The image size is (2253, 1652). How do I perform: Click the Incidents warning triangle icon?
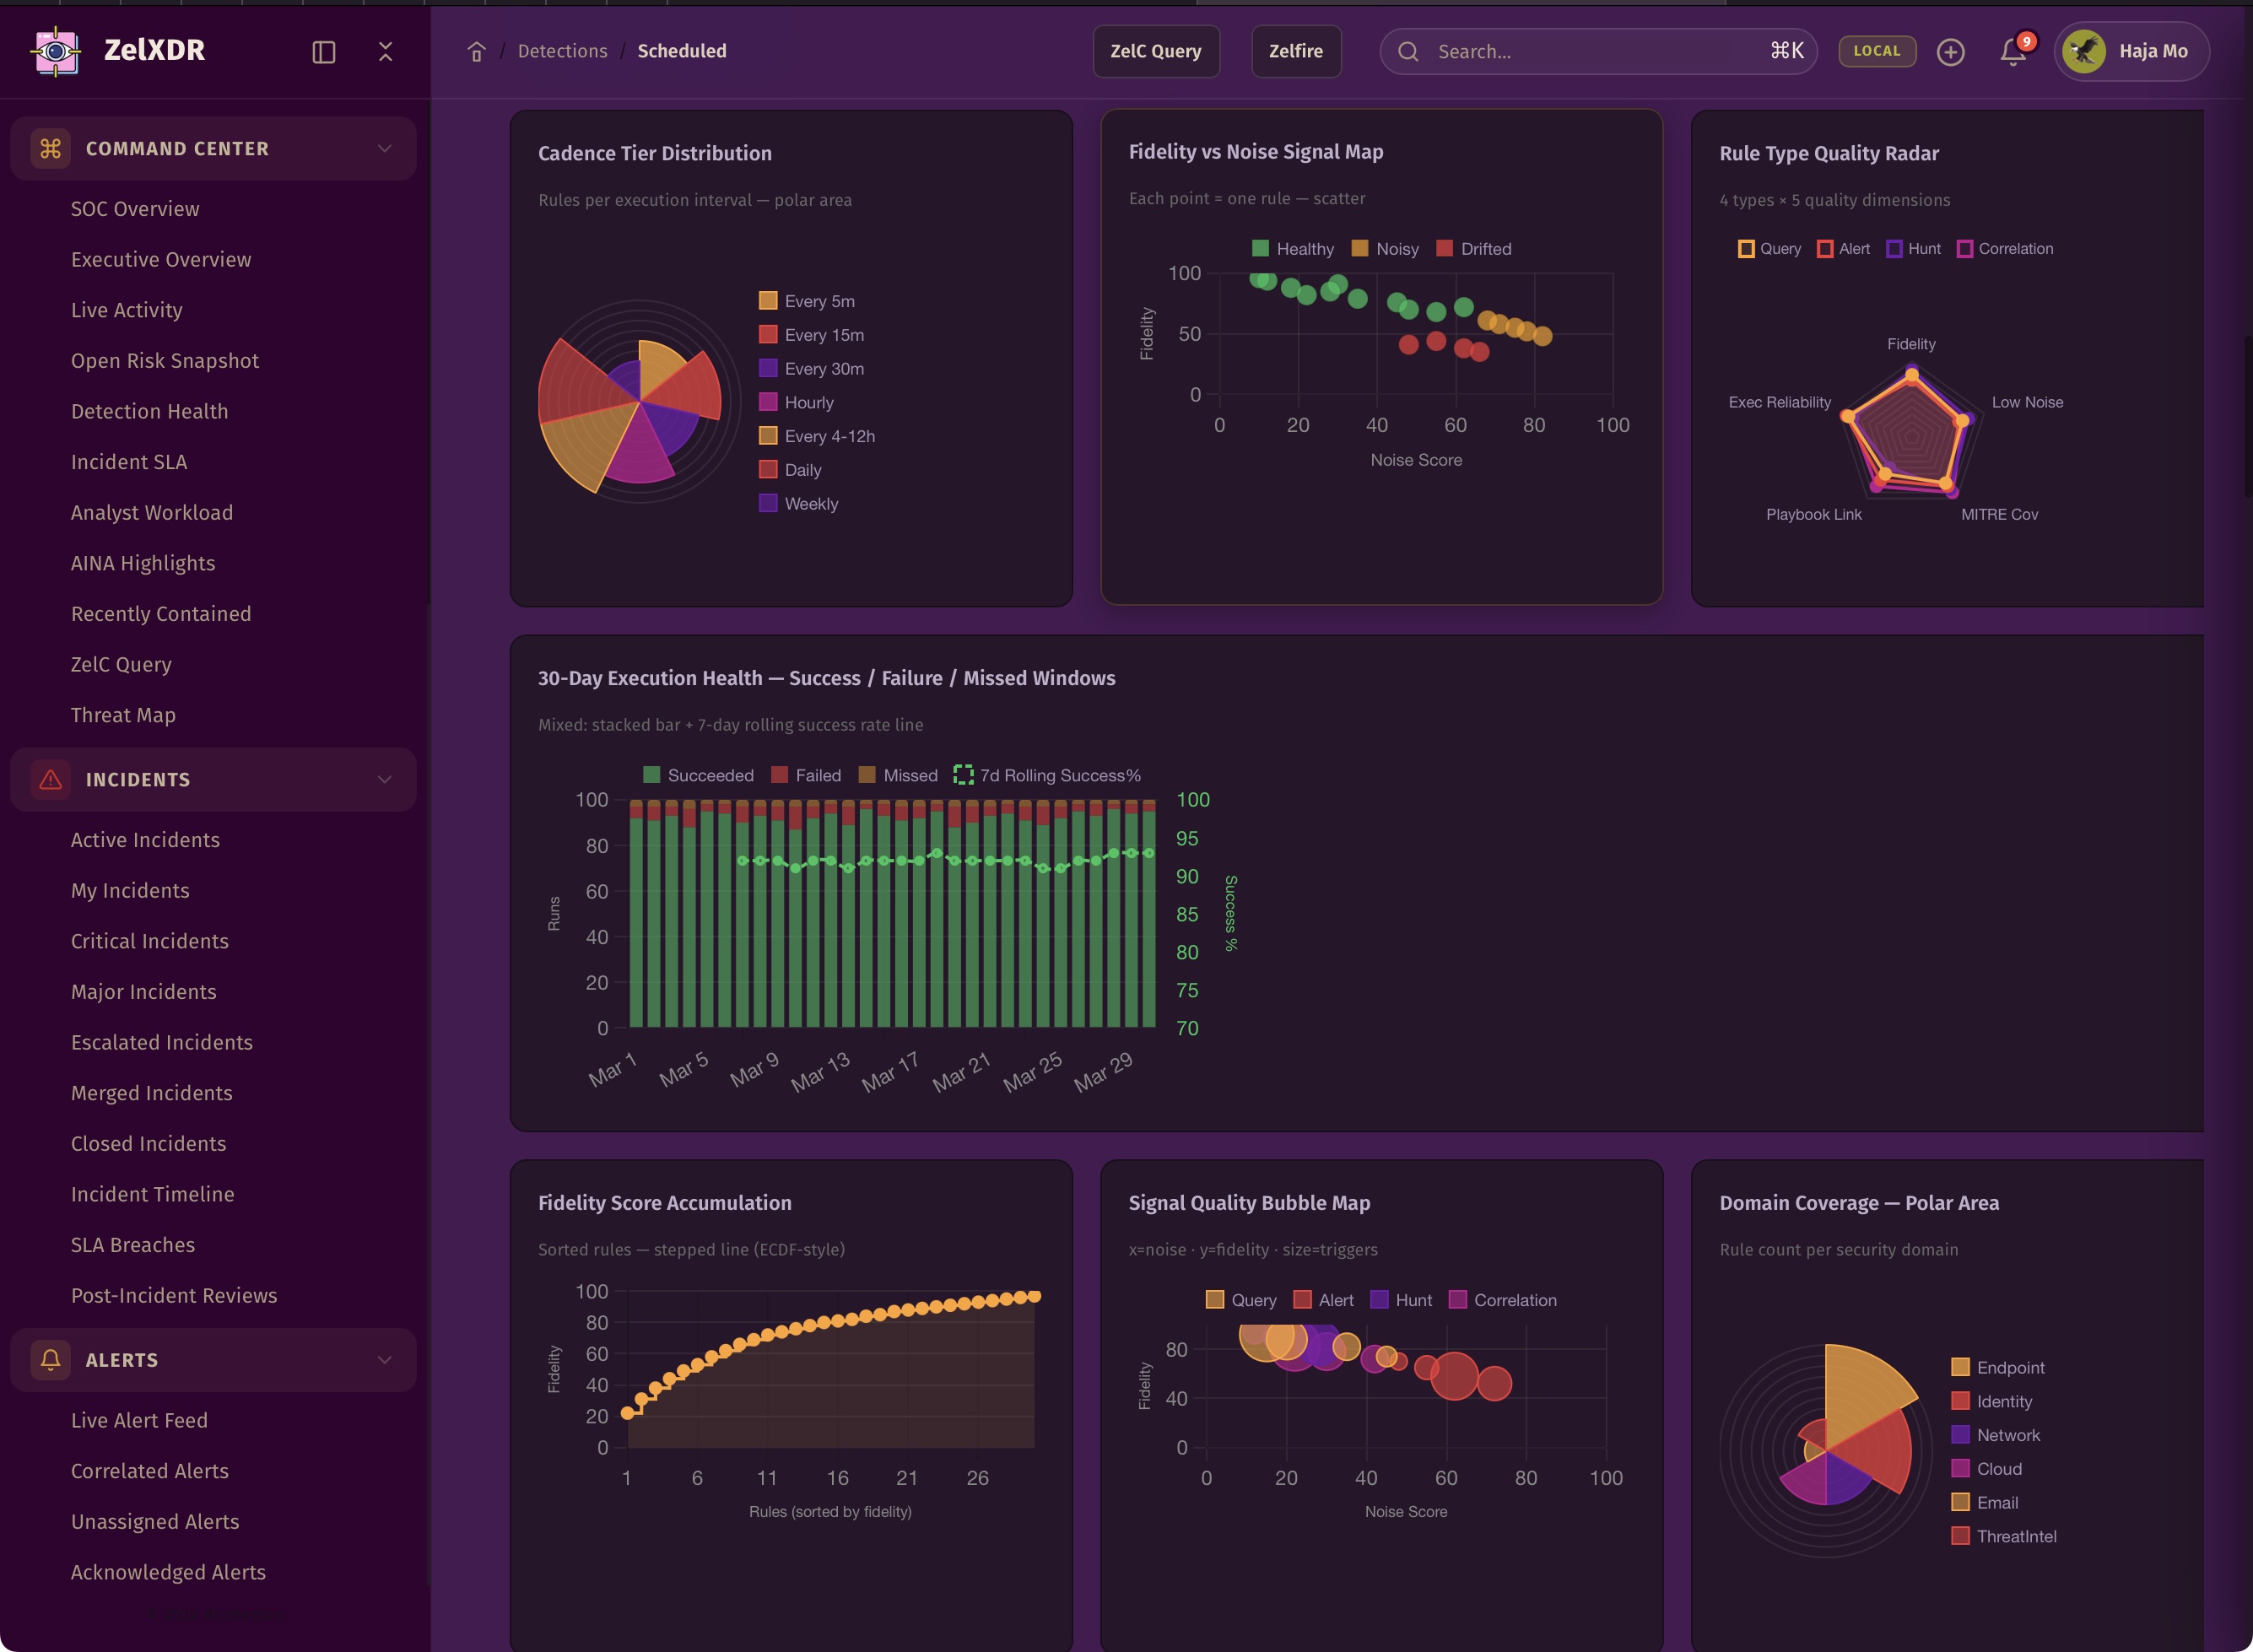pos(50,780)
